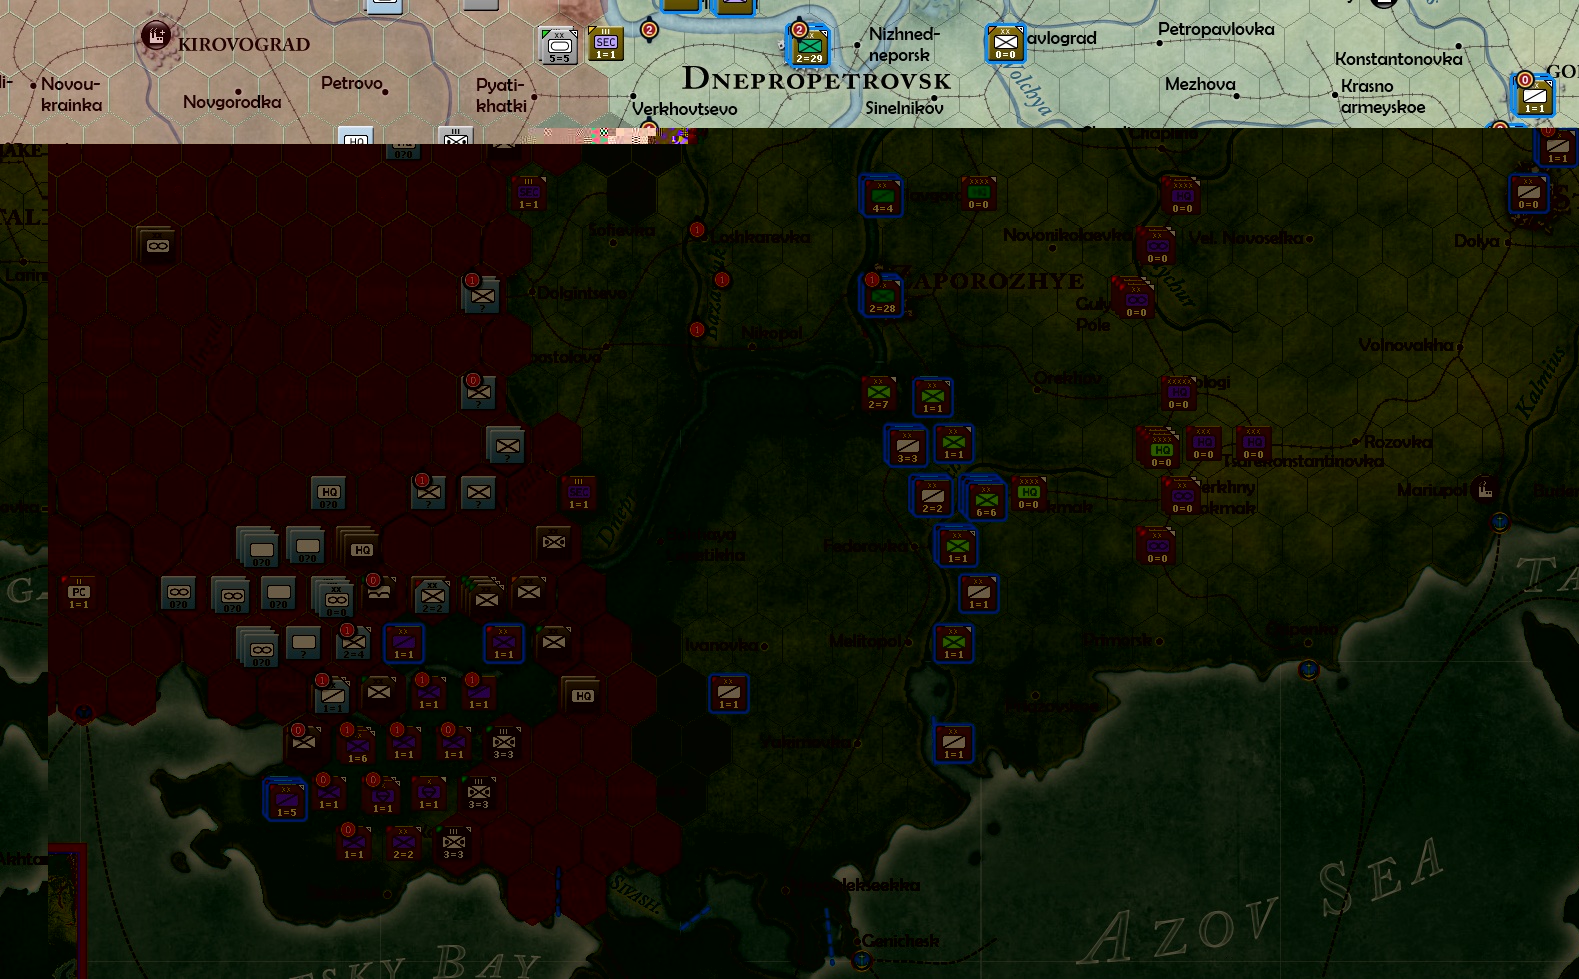The image size is (1579, 979).
Task: Click the Ivanovka town label
Action: [720, 645]
